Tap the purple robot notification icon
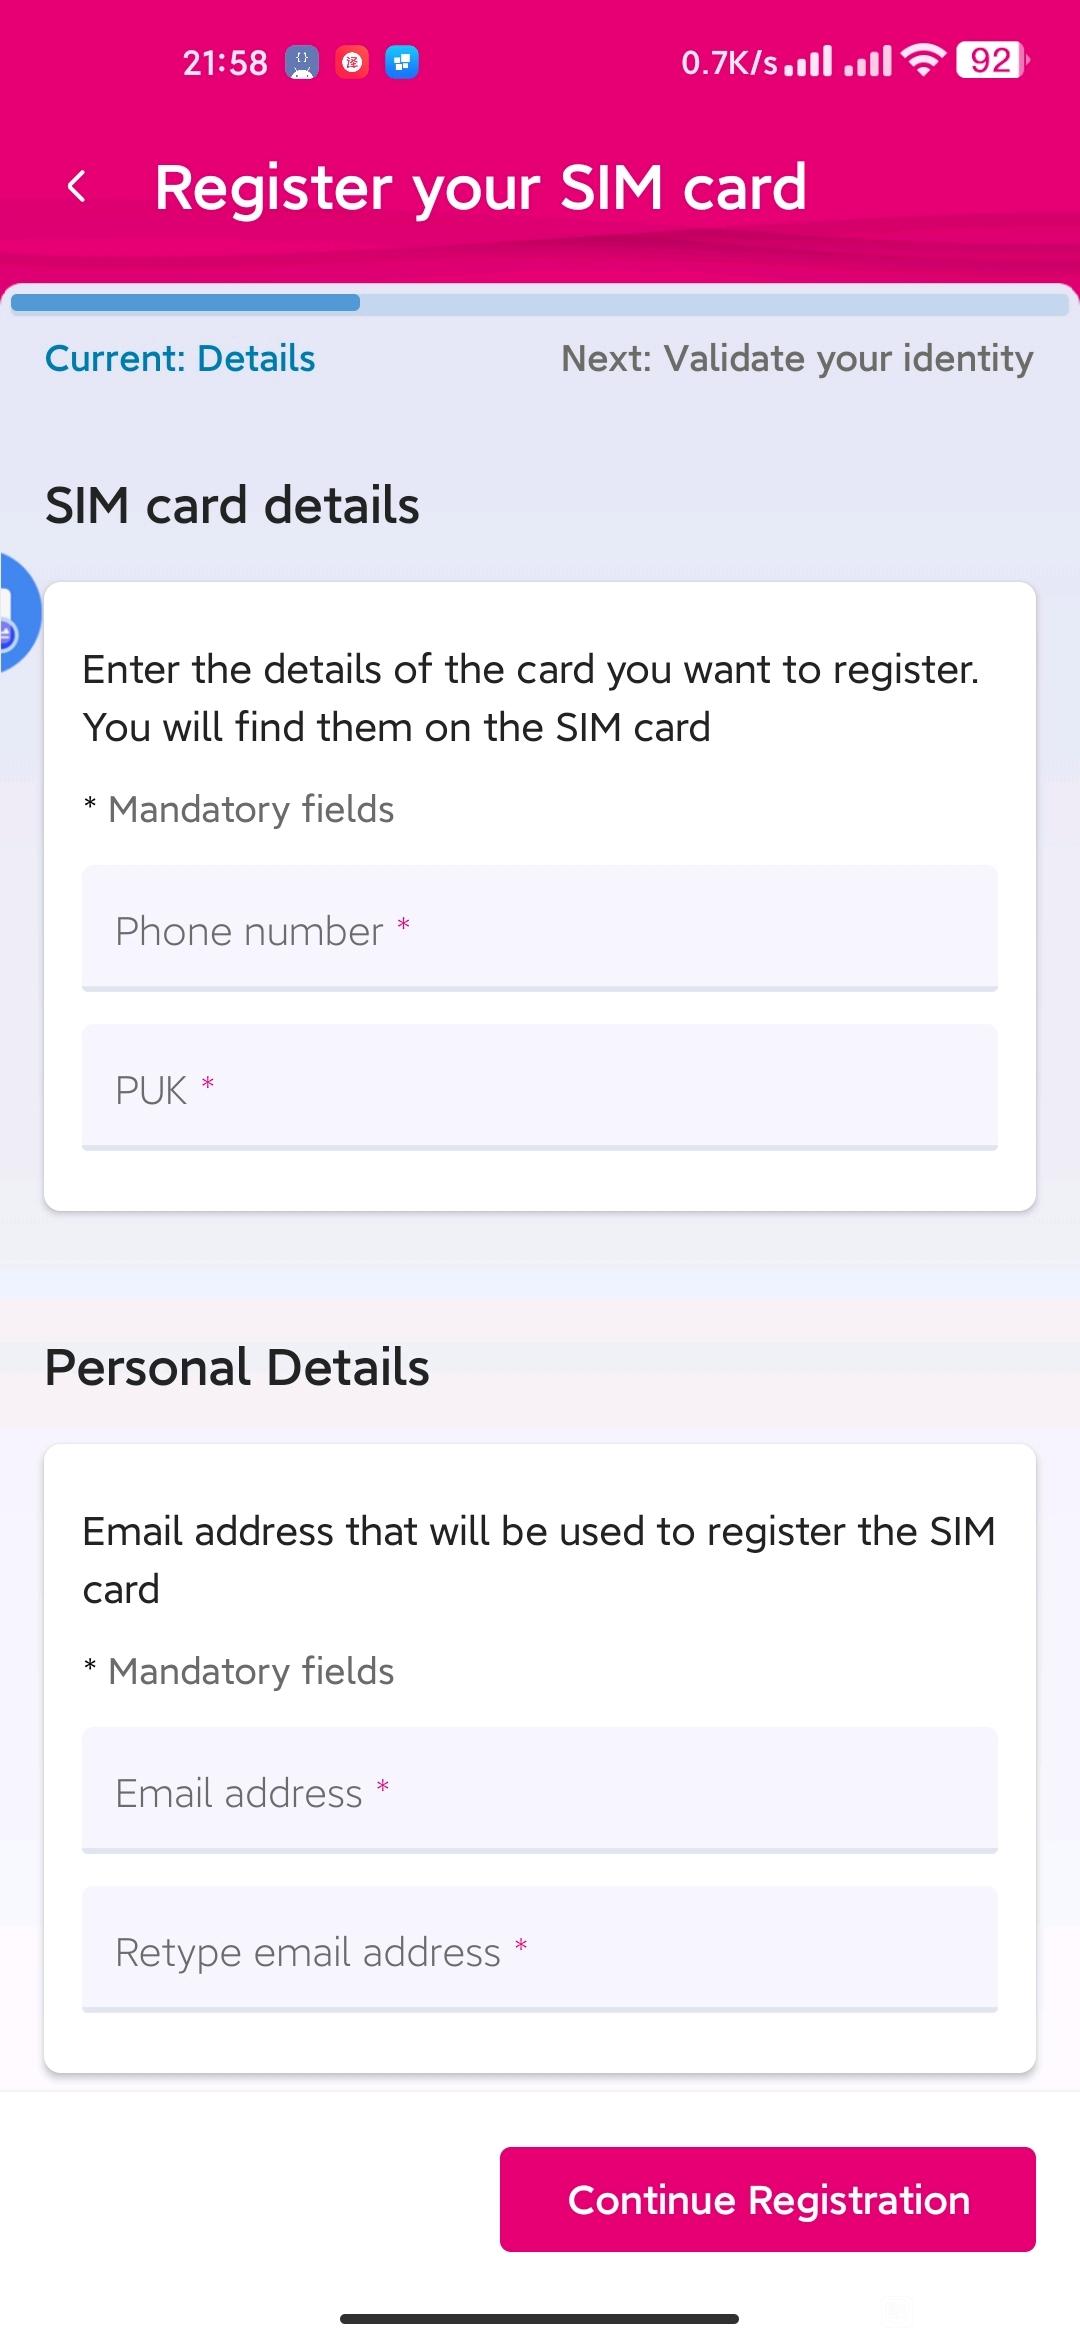The height and width of the screenshot is (2340, 1080). click(302, 62)
